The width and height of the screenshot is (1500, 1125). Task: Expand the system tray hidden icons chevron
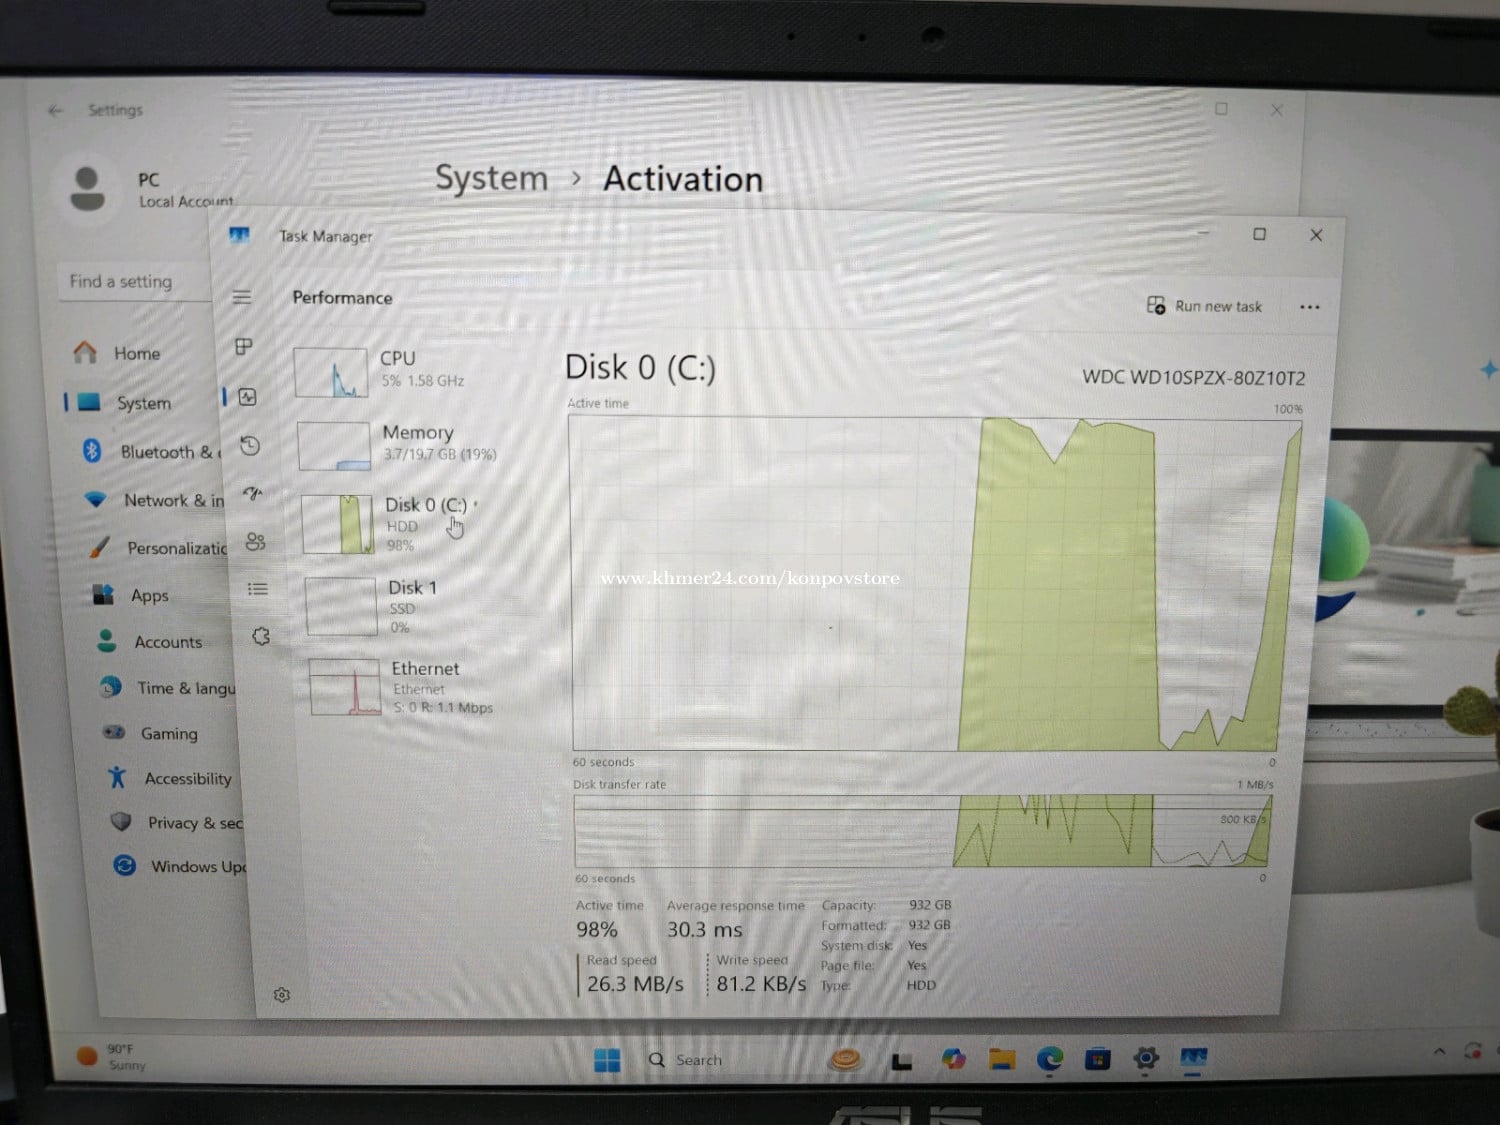click(x=1439, y=1051)
